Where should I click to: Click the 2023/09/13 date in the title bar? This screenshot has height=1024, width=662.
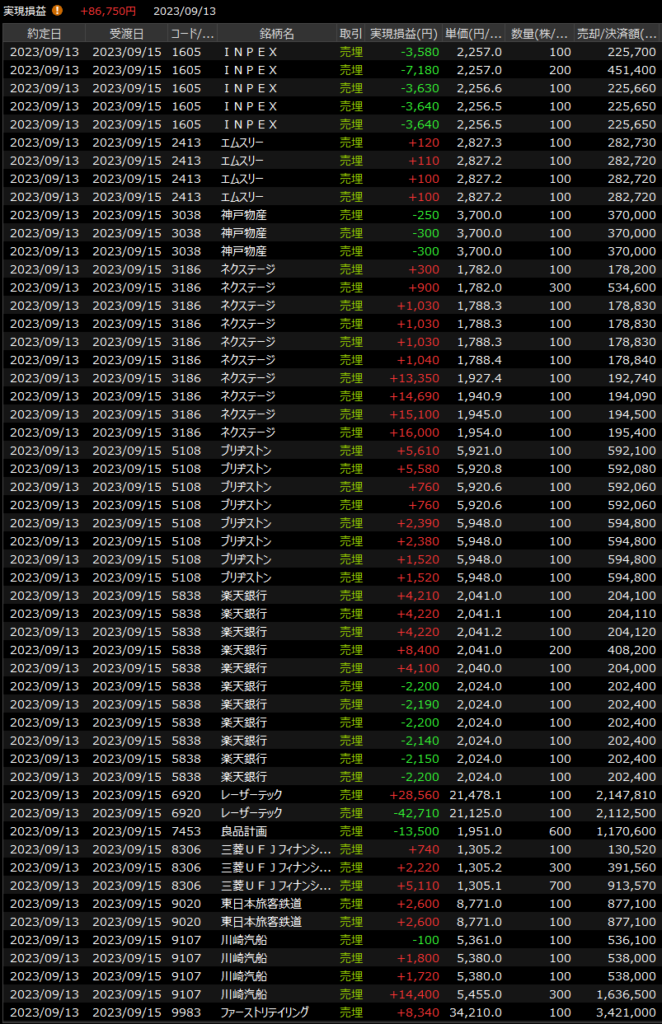click(183, 11)
